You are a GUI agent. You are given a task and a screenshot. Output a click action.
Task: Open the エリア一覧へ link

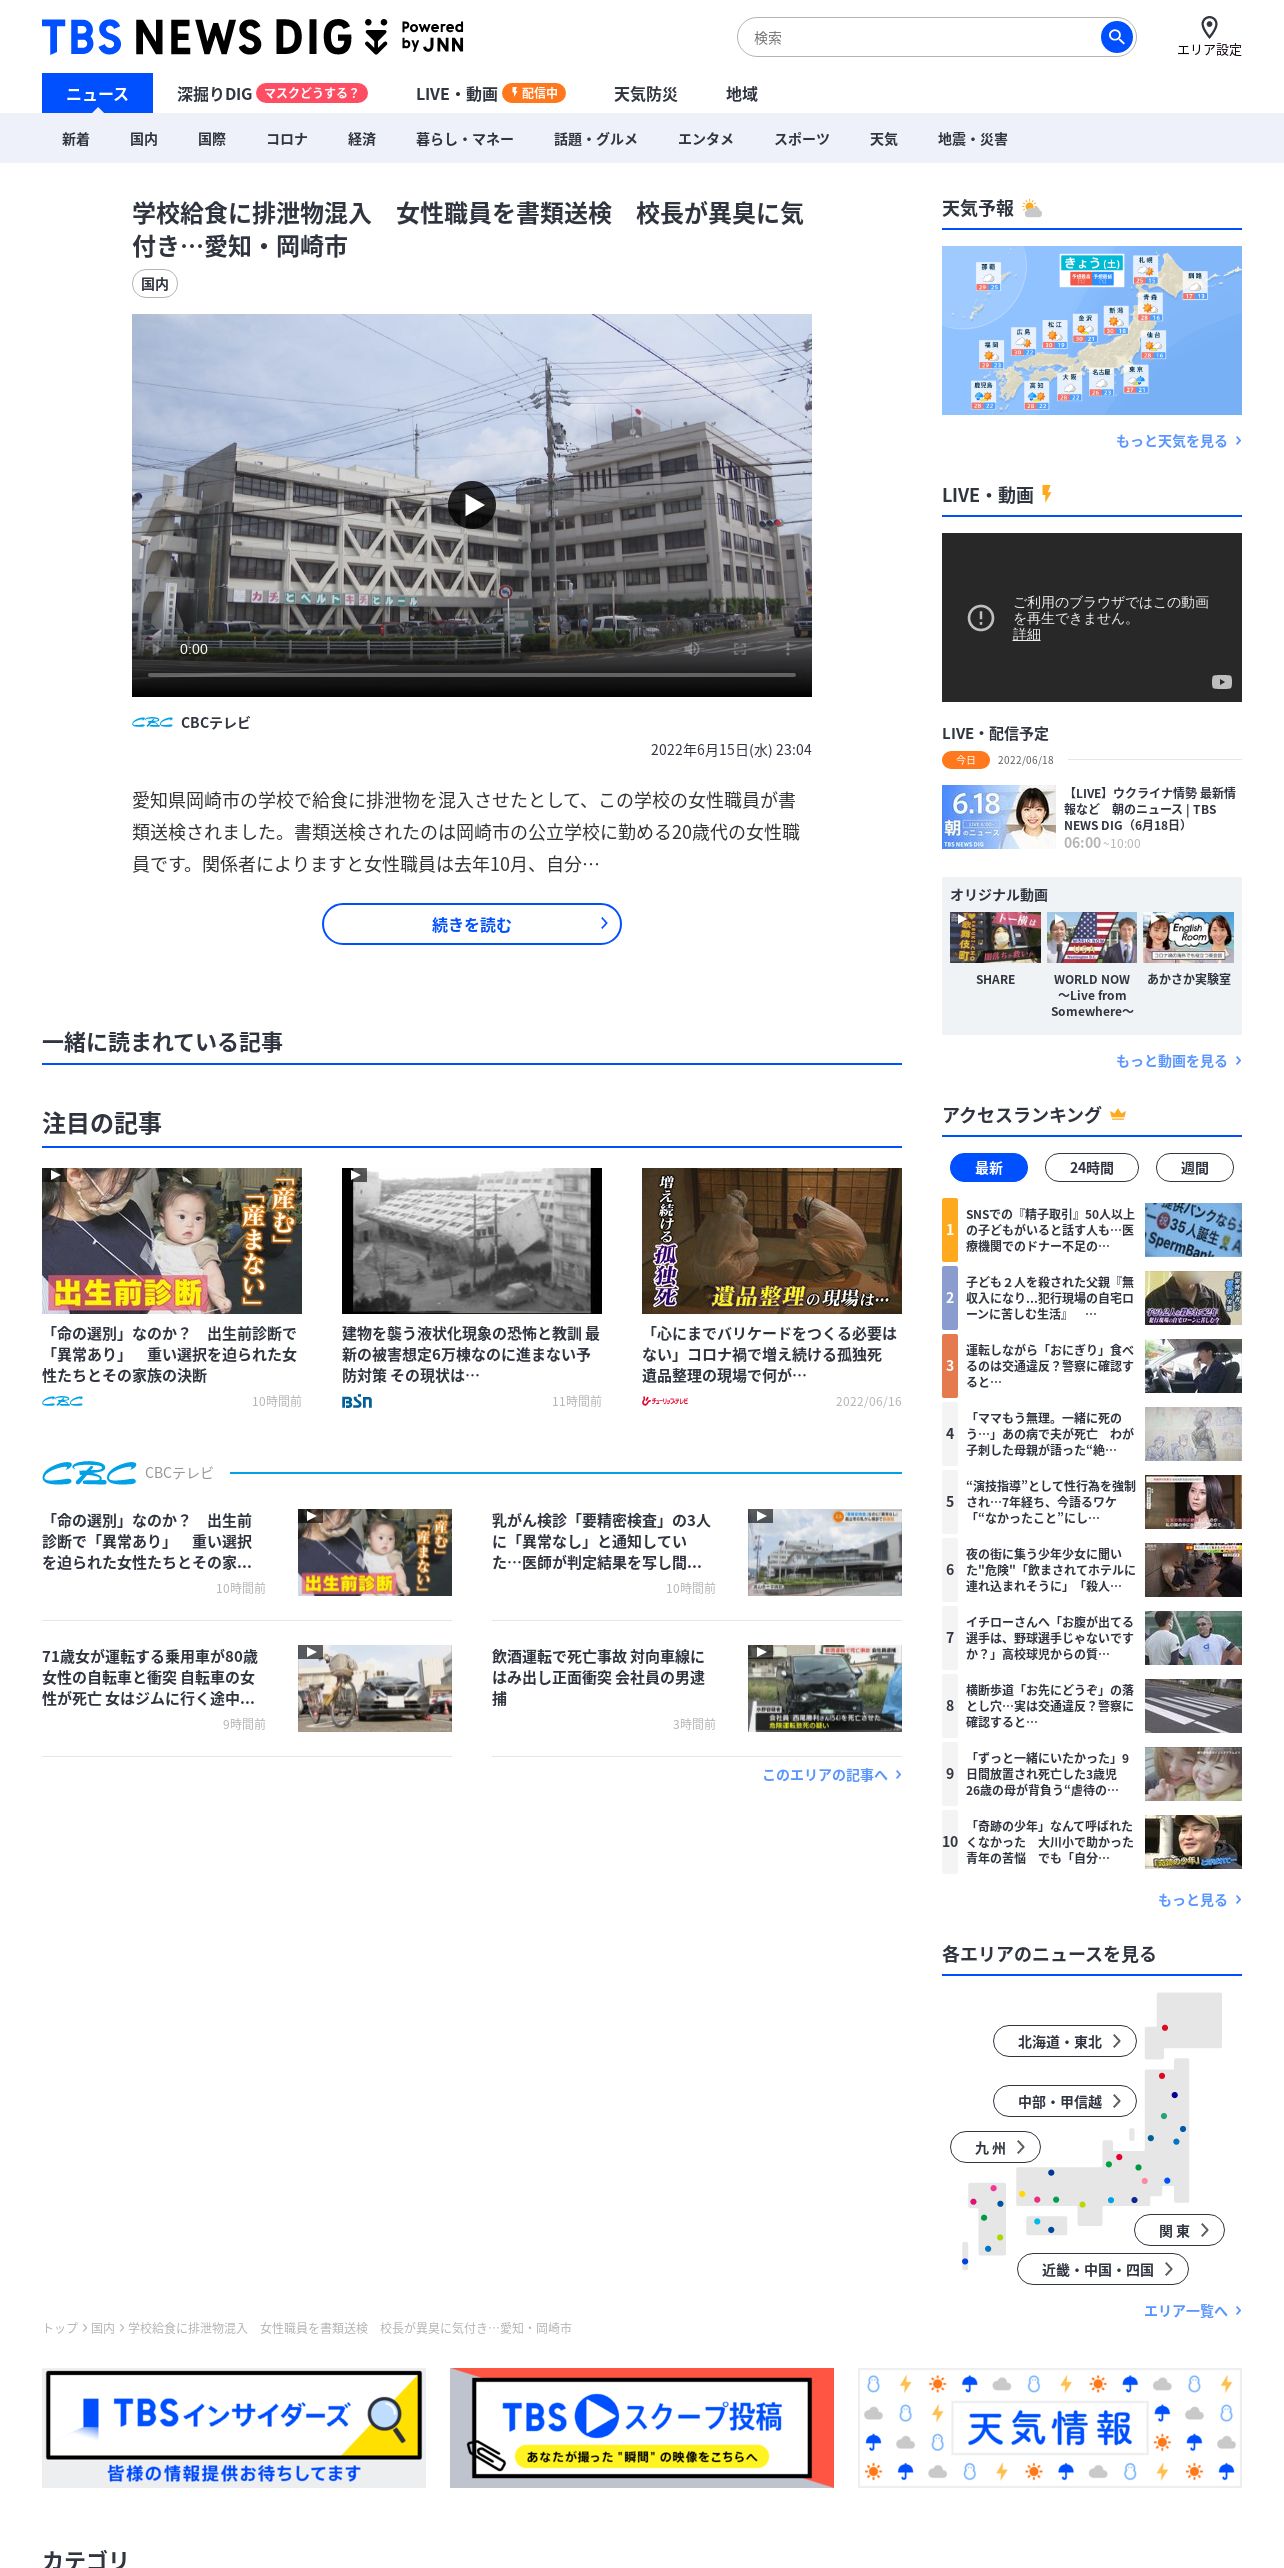point(1192,2310)
